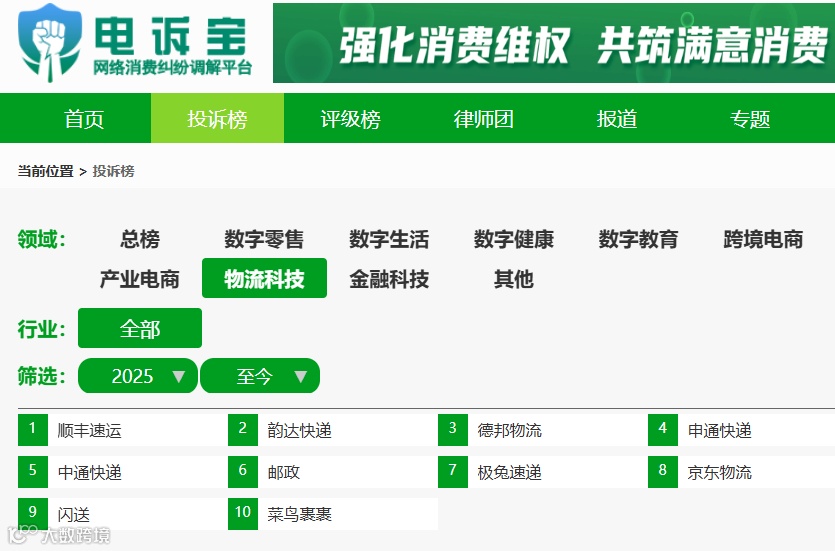Open rank 7 极兔速递 entry
835x551 pixels.
(543, 472)
